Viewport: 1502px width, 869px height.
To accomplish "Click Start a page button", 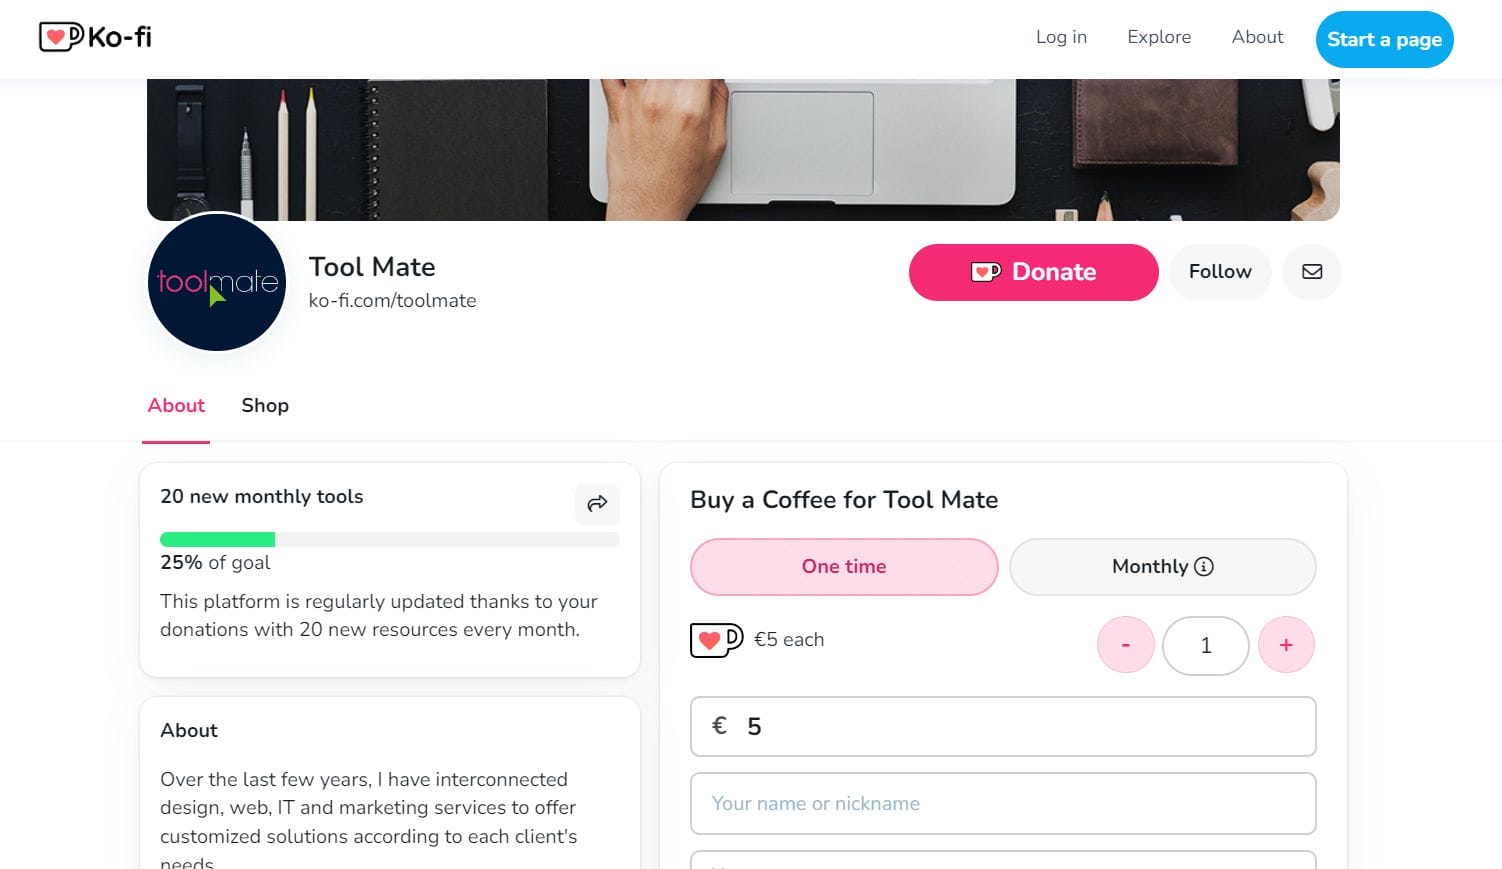I will coord(1384,40).
